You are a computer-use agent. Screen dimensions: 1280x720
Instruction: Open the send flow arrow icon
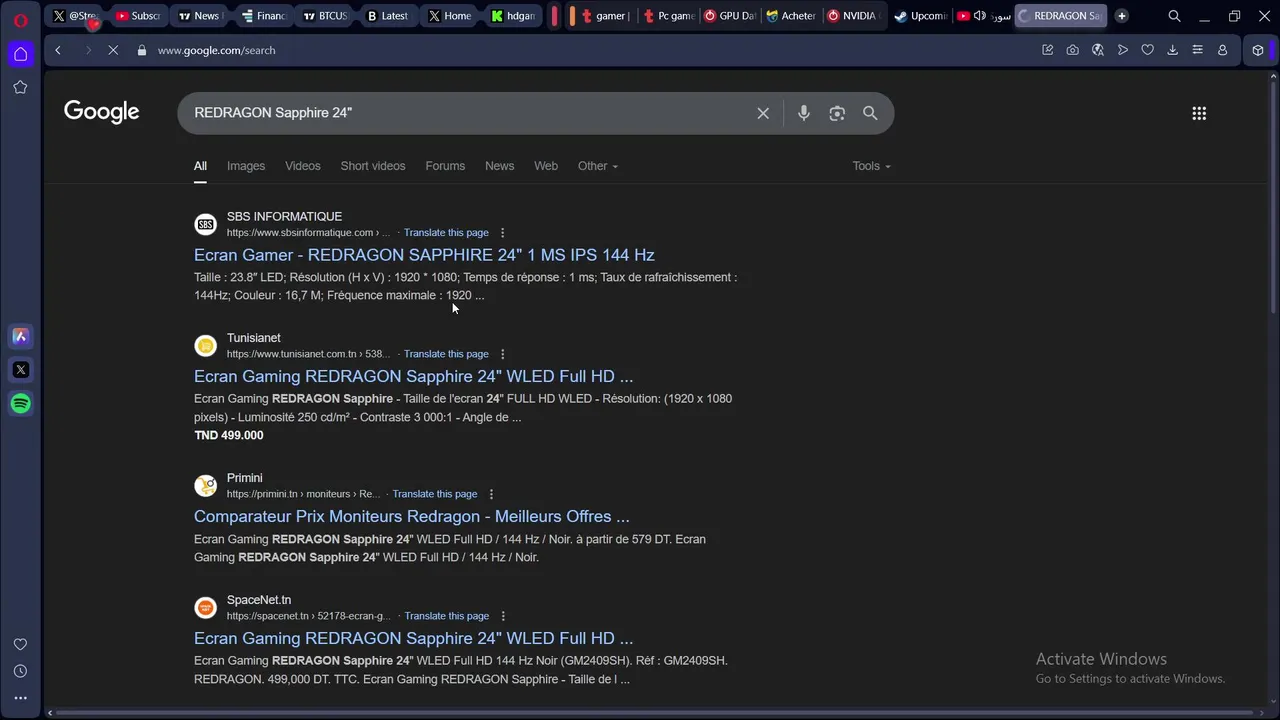click(1123, 50)
